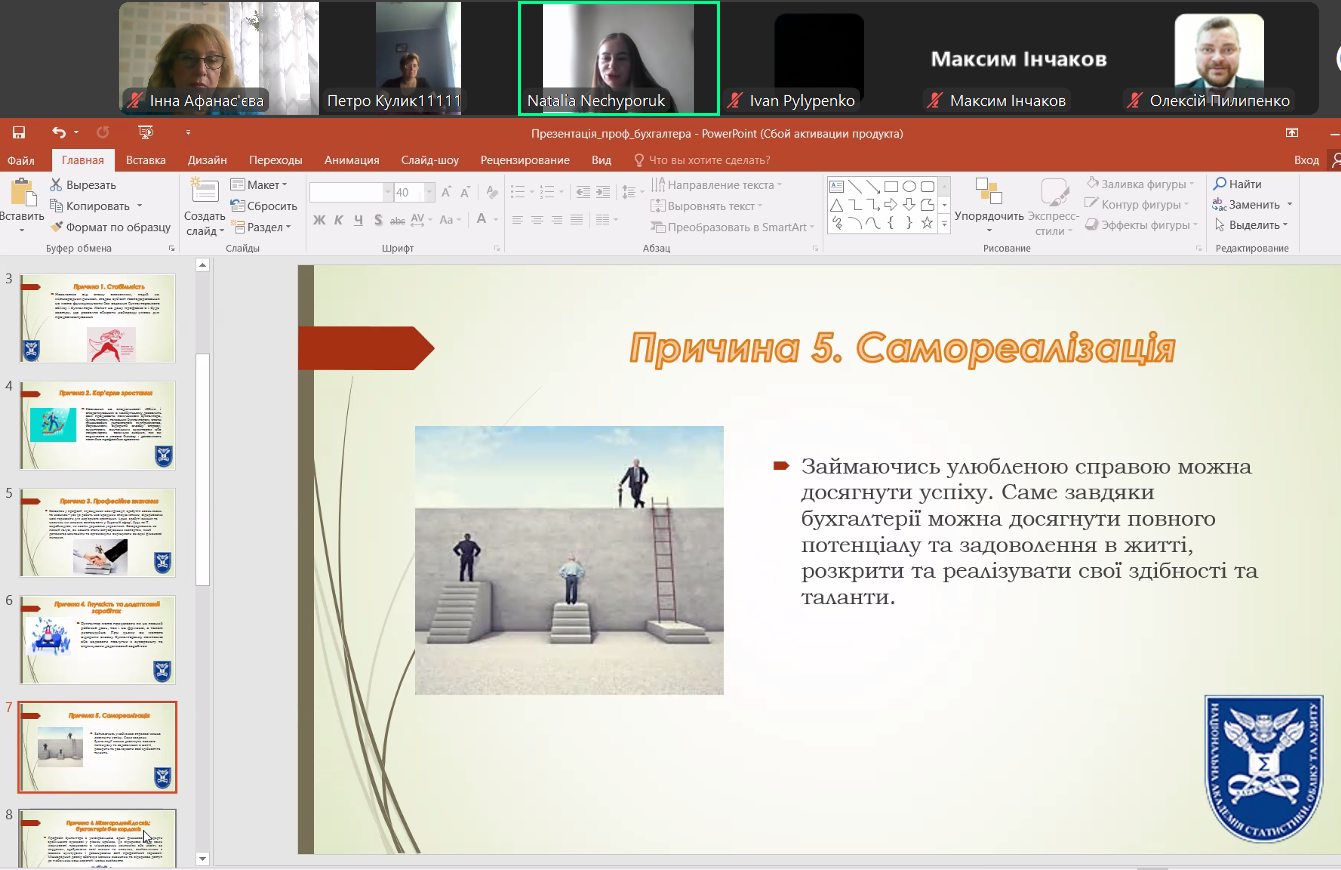This screenshot has width=1341, height=870.
Task: Open the Вставка ribbon tab
Action: [x=146, y=160]
